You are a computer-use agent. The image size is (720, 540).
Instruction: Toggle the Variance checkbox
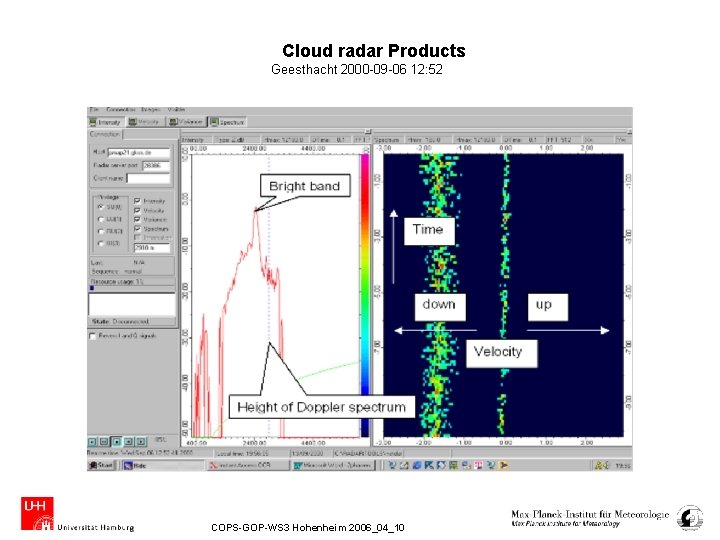137,219
